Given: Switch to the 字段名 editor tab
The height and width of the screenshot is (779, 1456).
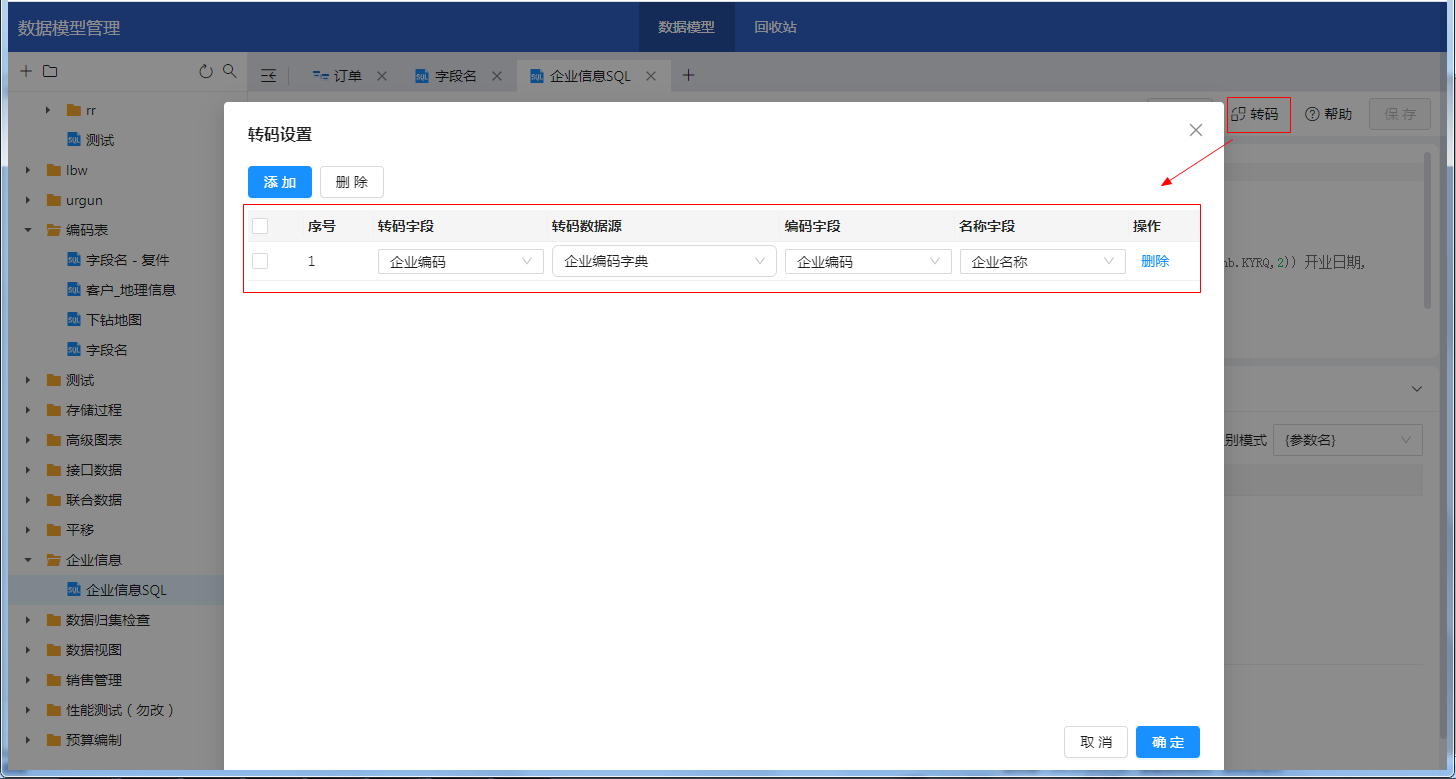Looking at the screenshot, I should pos(455,76).
